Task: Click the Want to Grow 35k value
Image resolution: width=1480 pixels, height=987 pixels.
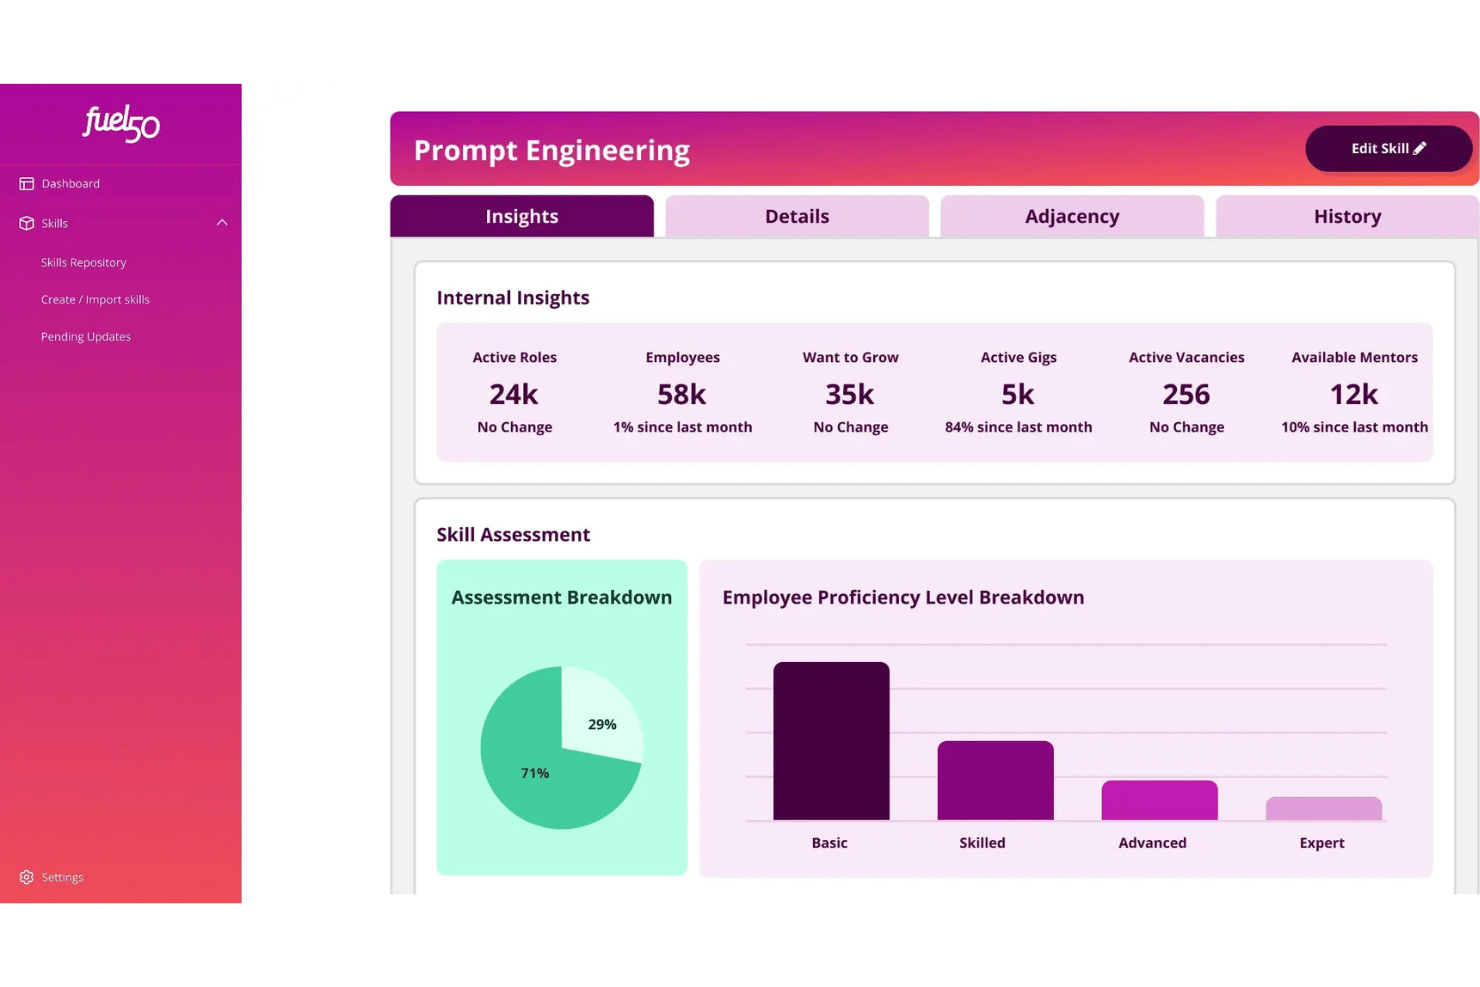Action: pos(850,394)
